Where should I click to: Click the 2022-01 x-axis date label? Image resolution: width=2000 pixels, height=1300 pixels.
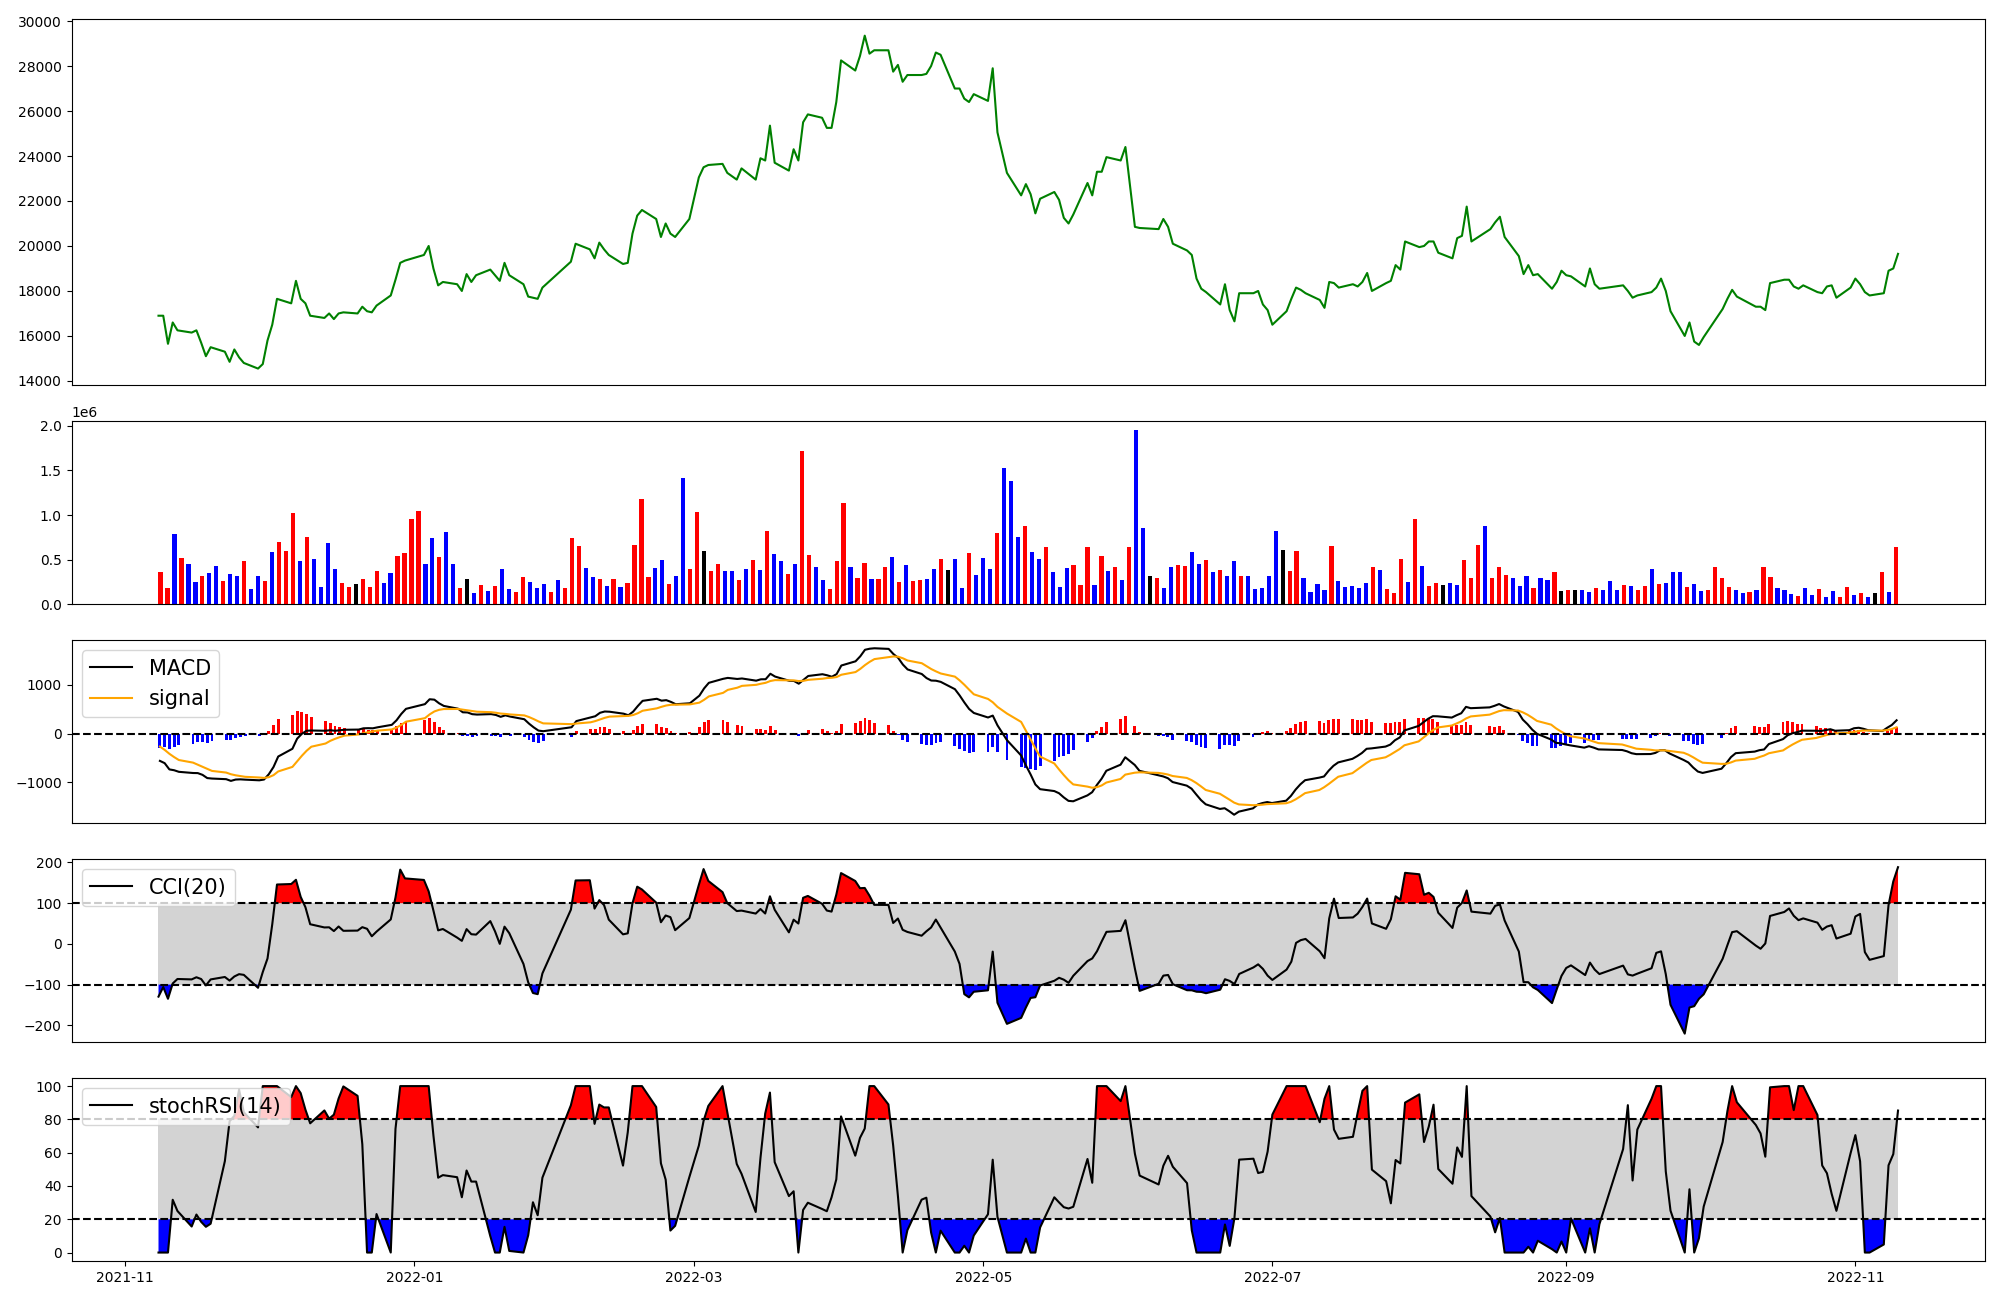pos(414,1277)
